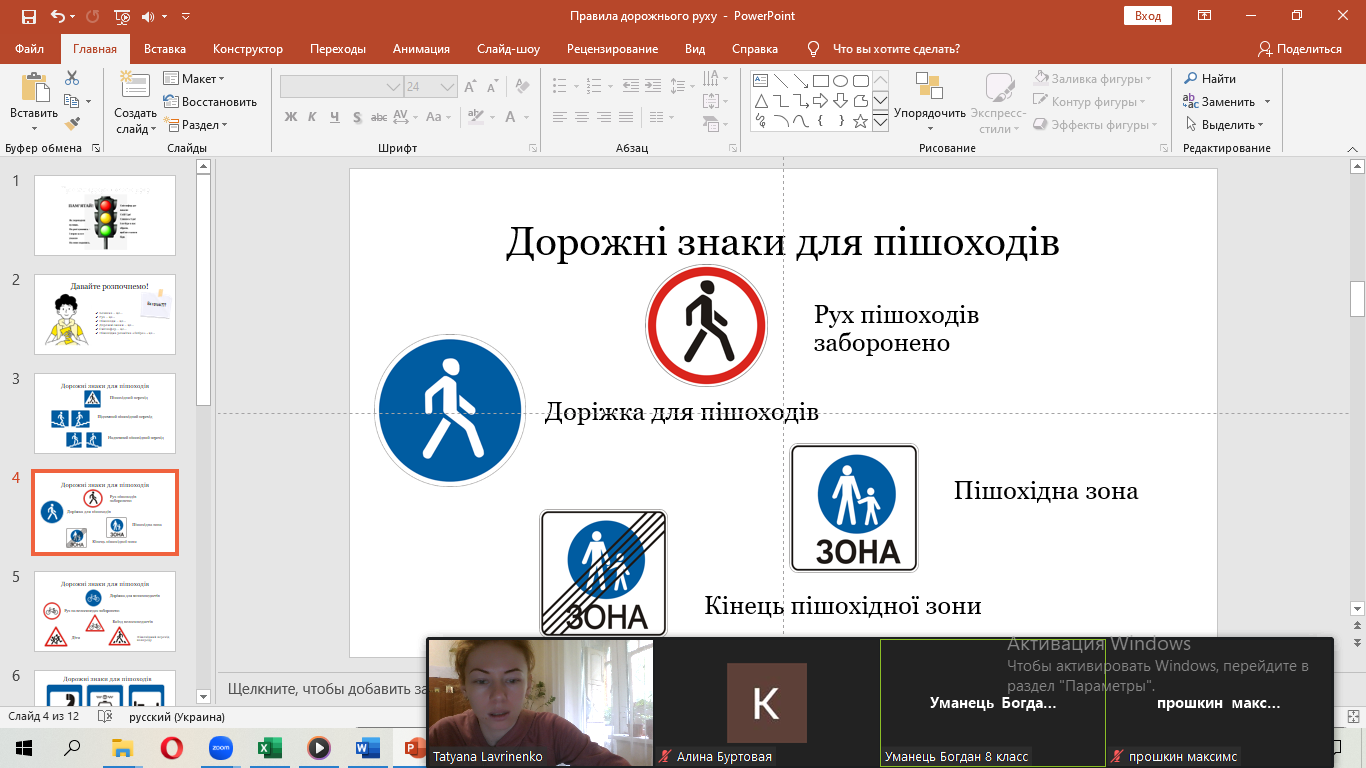This screenshot has width=1366, height=768.
Task: Click the slide title Дорожні знаки для пішоходів
Action: click(x=782, y=243)
